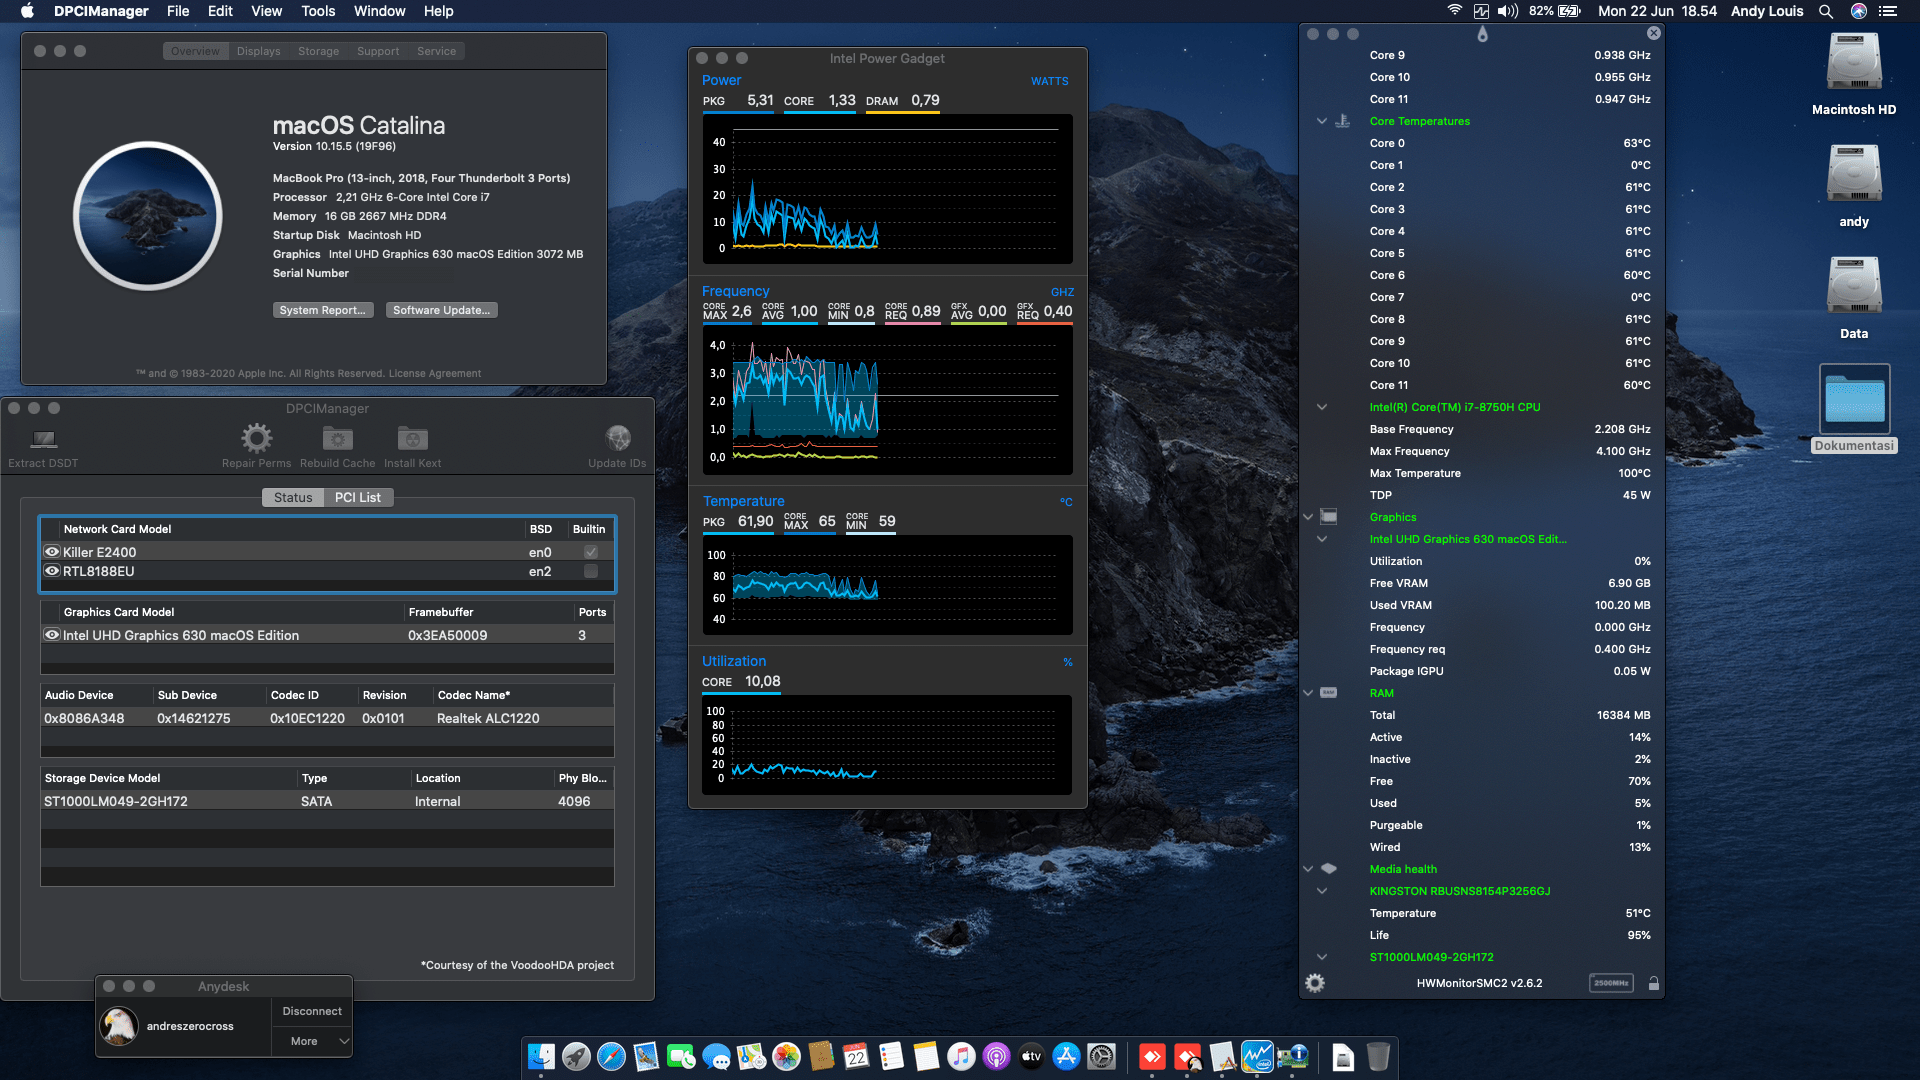This screenshot has height=1080, width=1920.
Task: Switch to the PCI List tab
Action: coord(358,497)
